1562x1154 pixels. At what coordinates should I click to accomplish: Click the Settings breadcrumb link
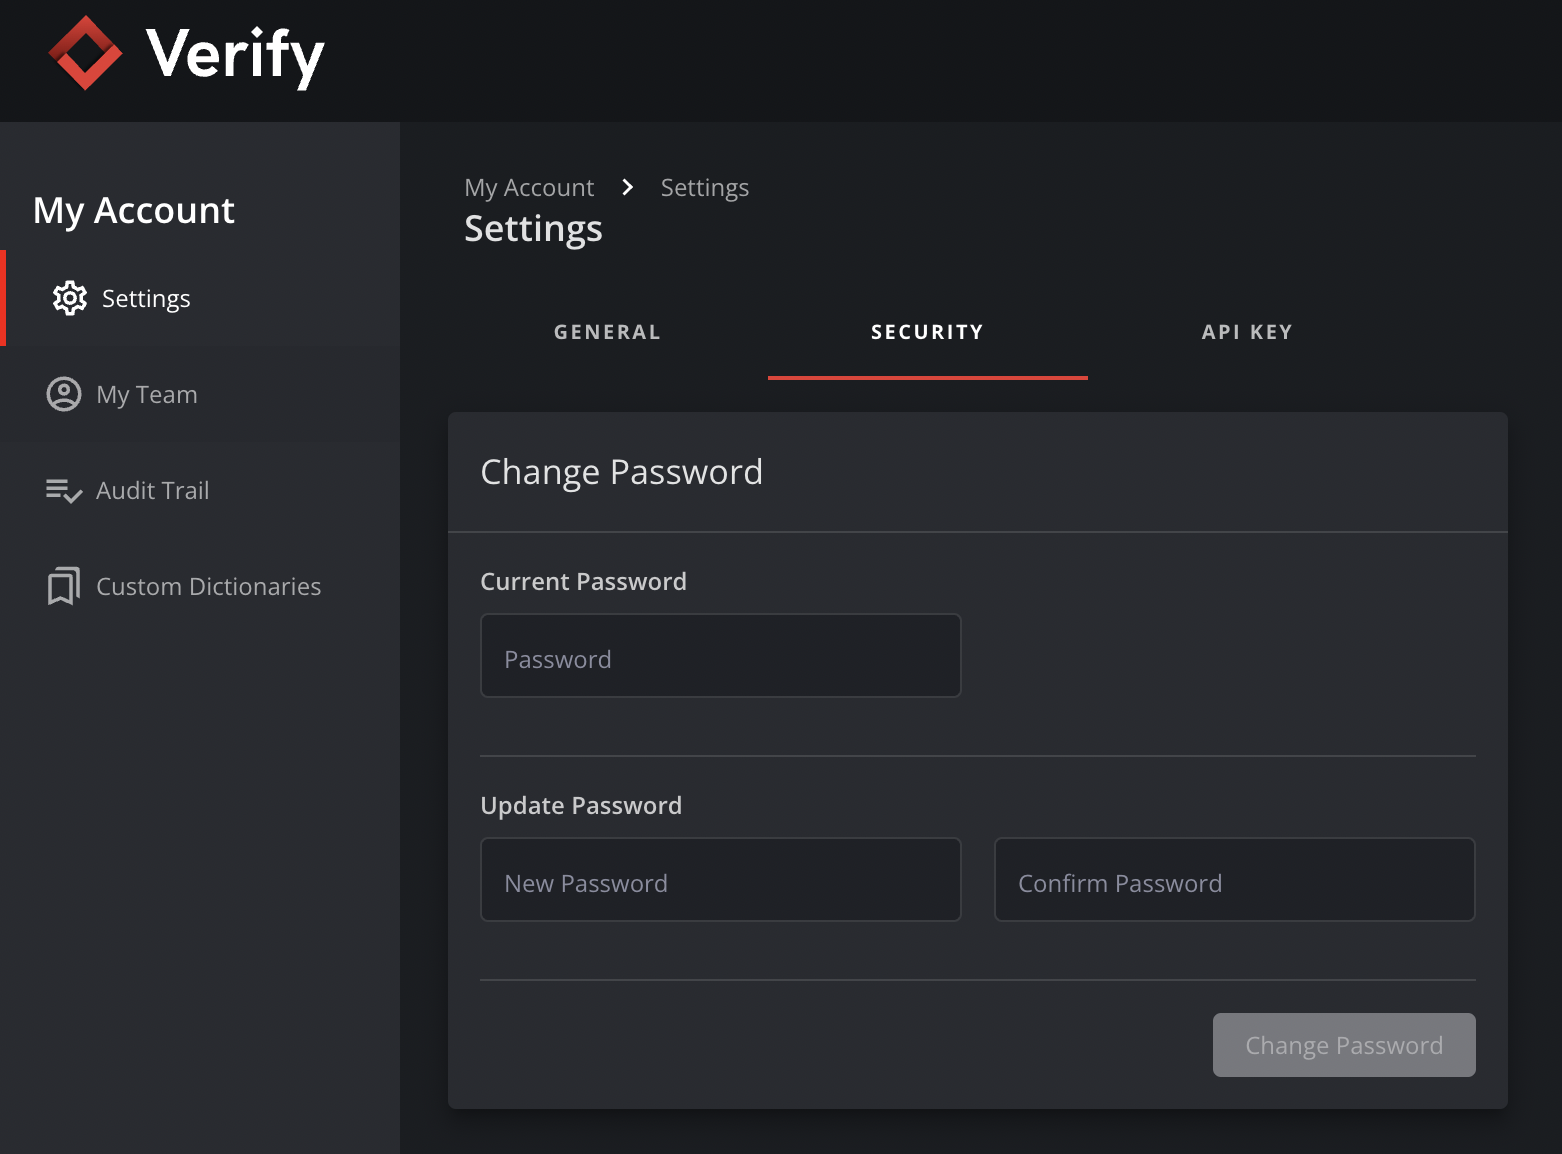(x=704, y=188)
